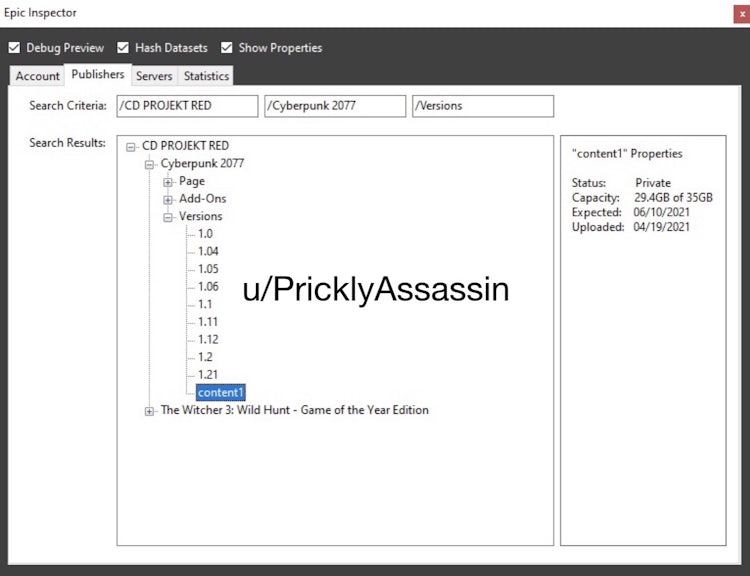Select the Publishers tab
Image resolution: width=750 pixels, height=576 pixels.
pos(98,75)
